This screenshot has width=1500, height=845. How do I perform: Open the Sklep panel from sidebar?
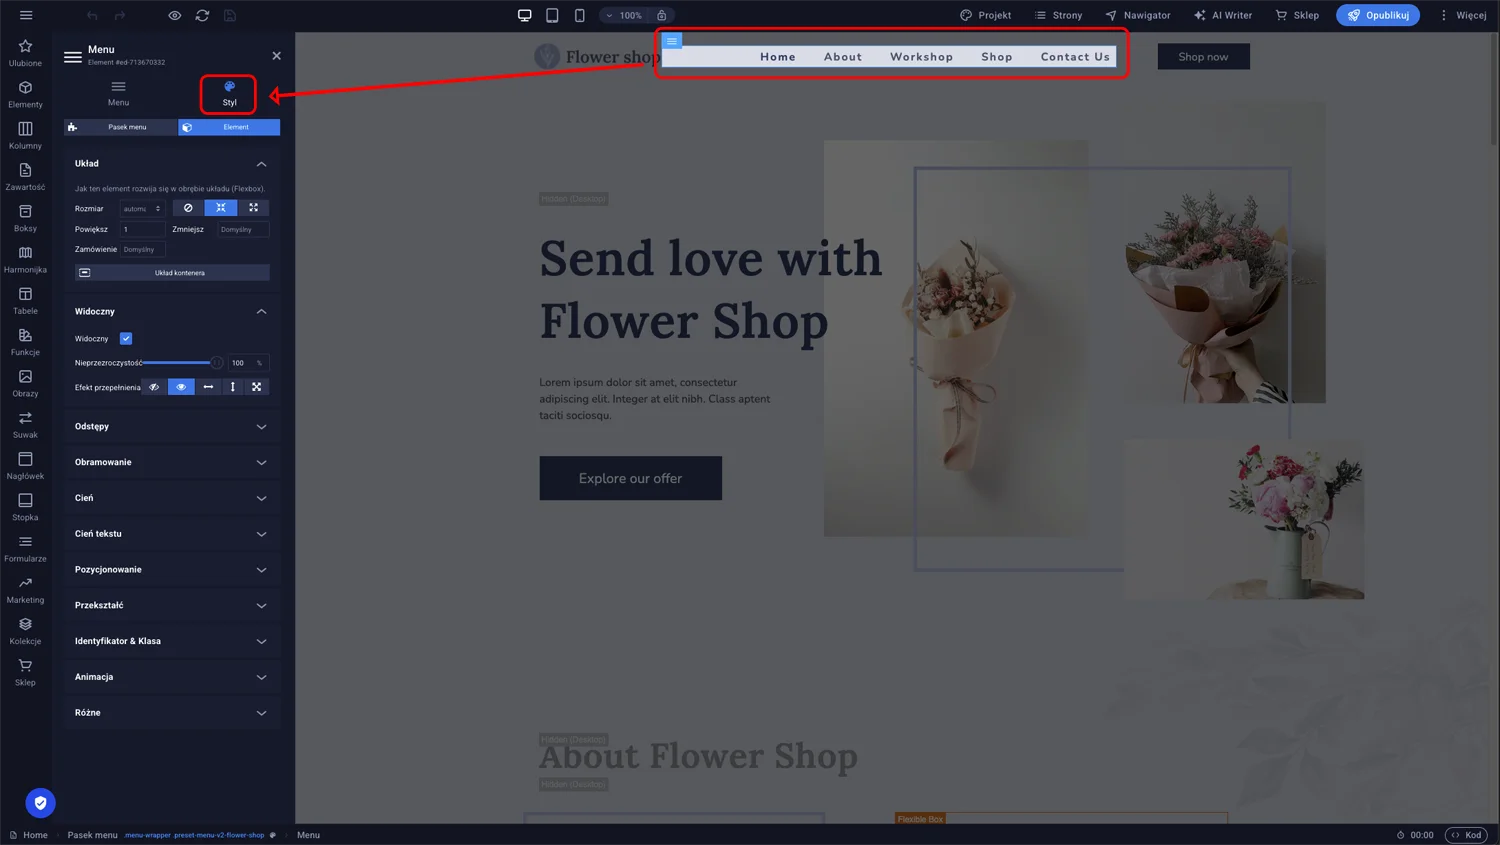pos(25,671)
